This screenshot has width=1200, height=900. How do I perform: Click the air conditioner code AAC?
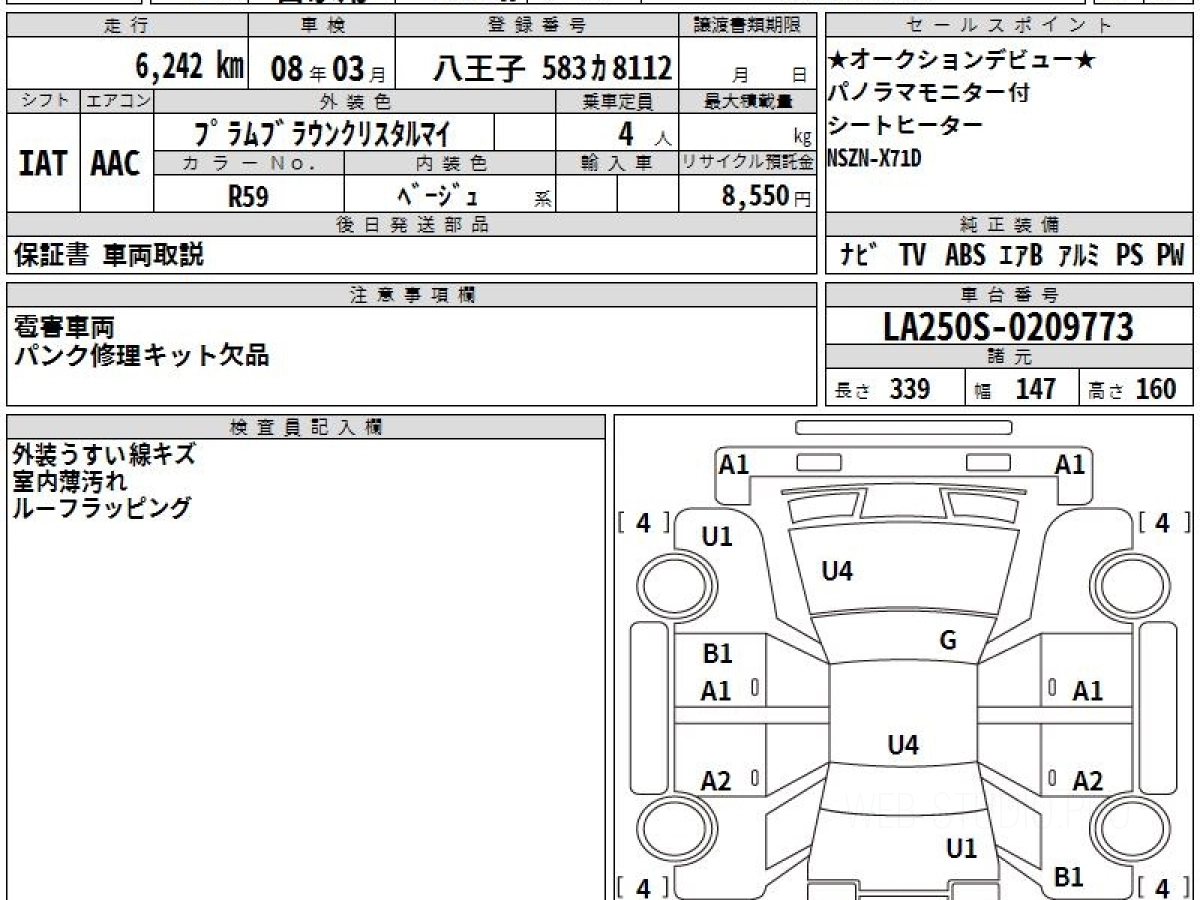tap(116, 164)
